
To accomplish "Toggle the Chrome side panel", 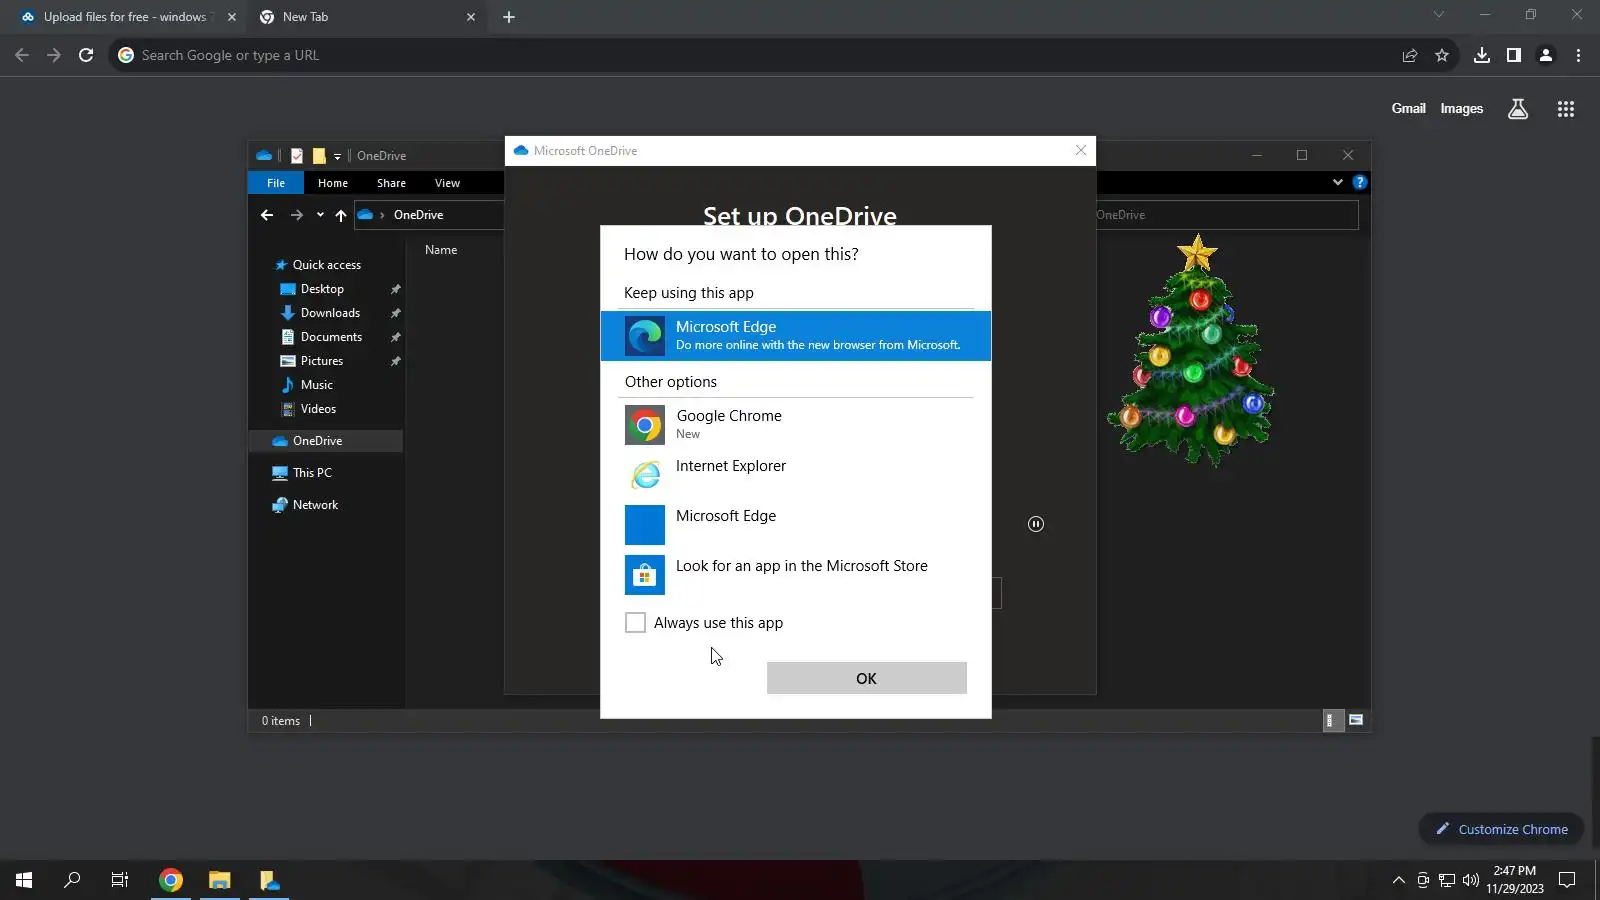I will (x=1514, y=55).
